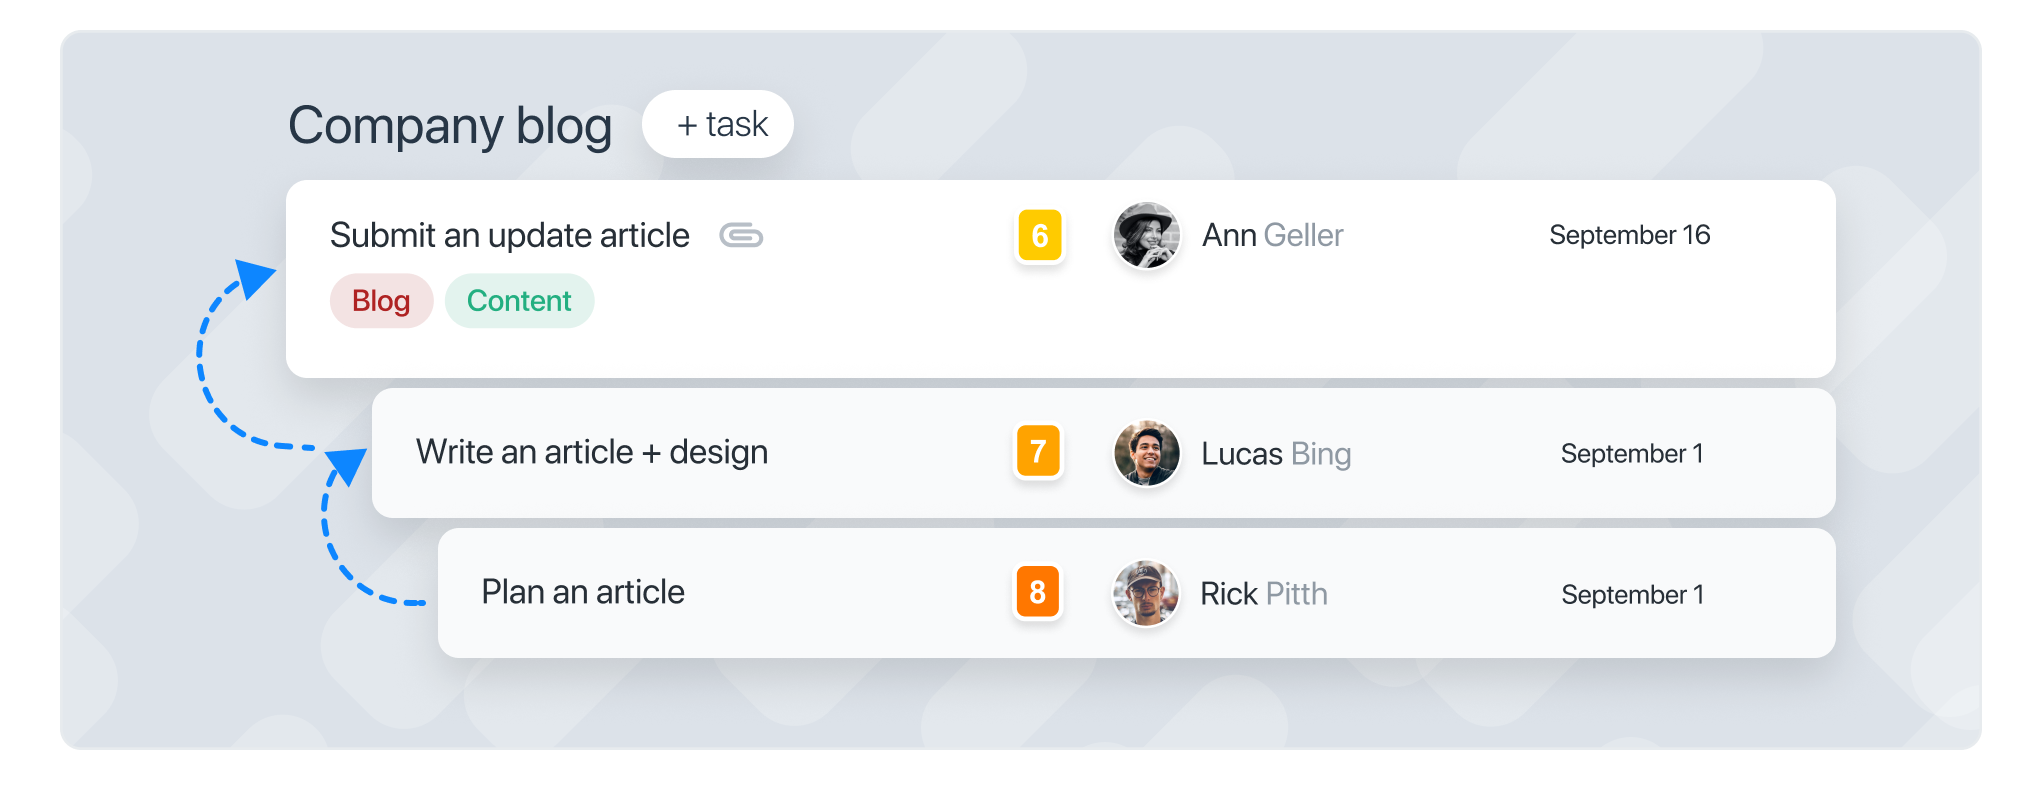Screen dimensions: 2040x796
Task: Click Ann Geller's assignee name to reassign
Action: pos(1272,236)
